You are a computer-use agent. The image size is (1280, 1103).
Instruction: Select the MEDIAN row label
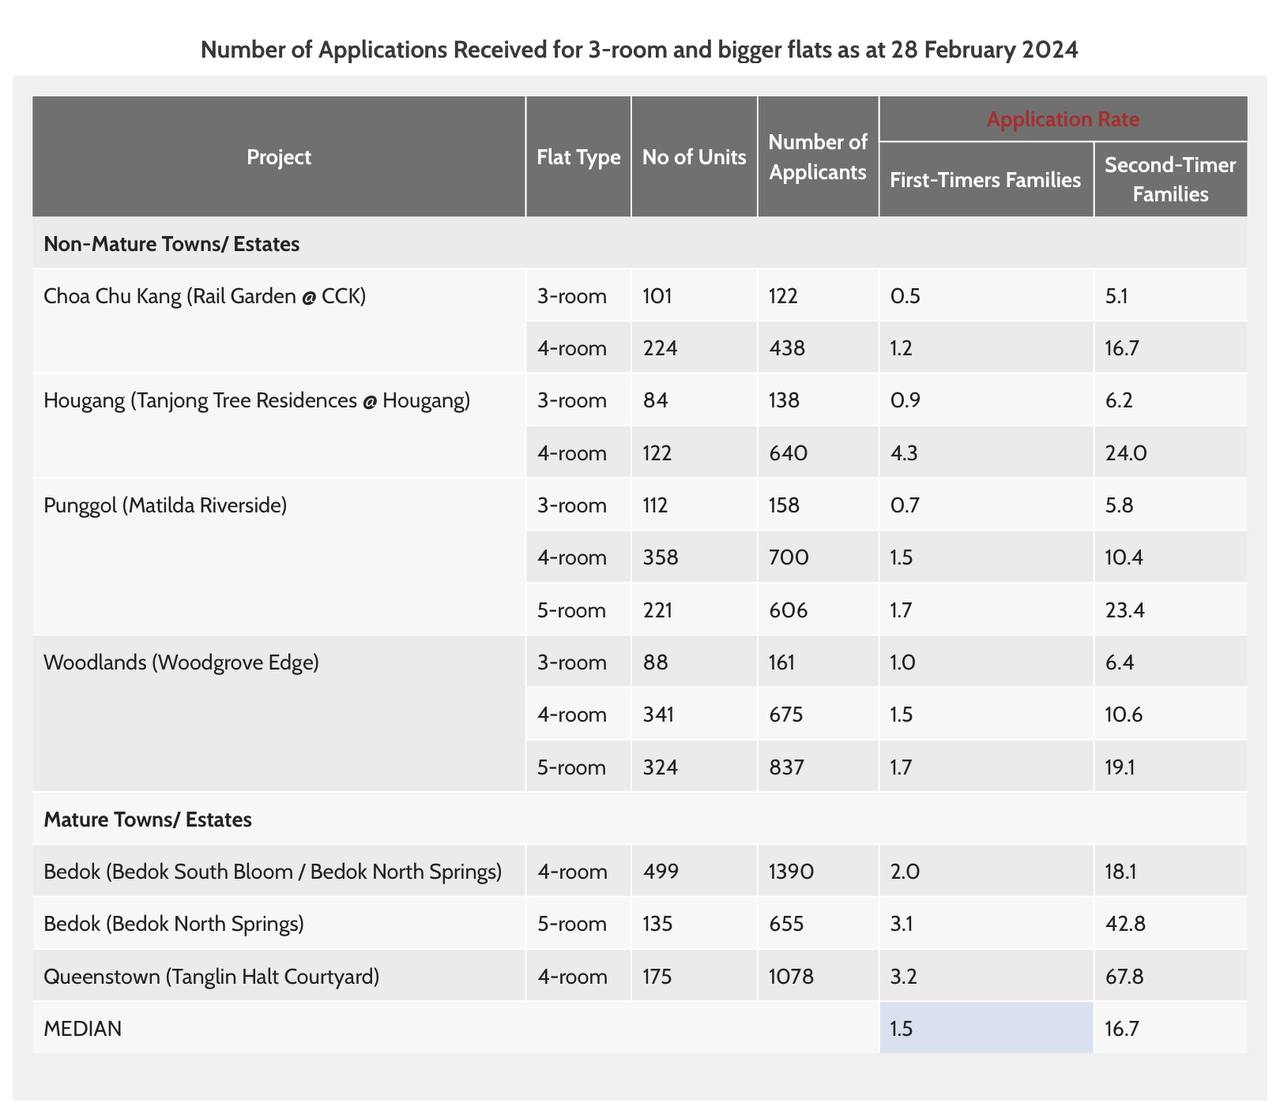82,1027
